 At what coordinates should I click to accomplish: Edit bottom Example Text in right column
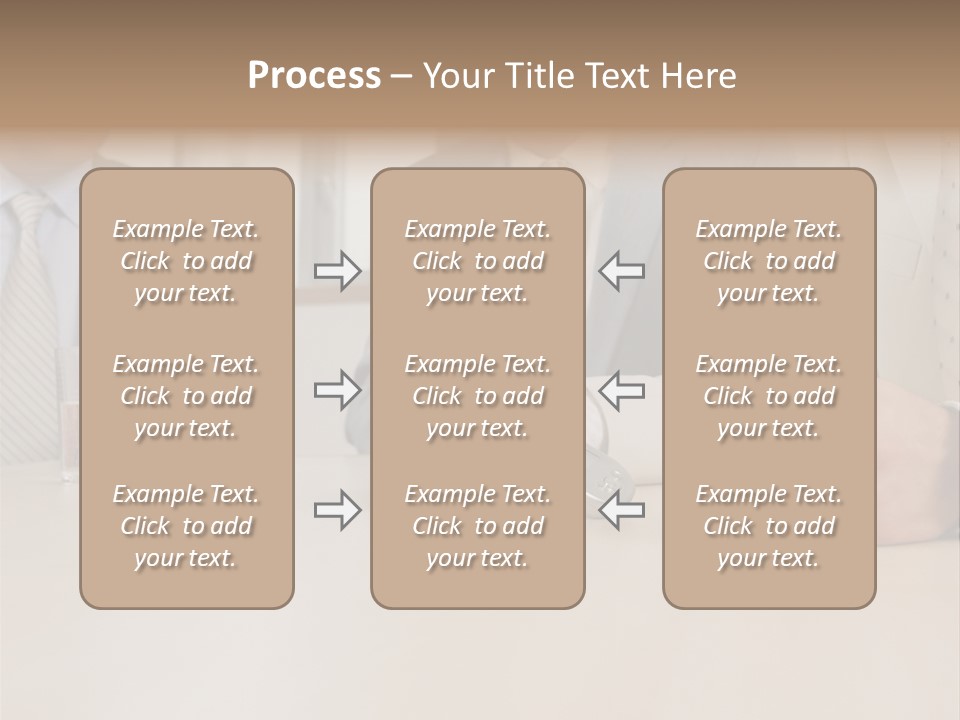[769, 526]
